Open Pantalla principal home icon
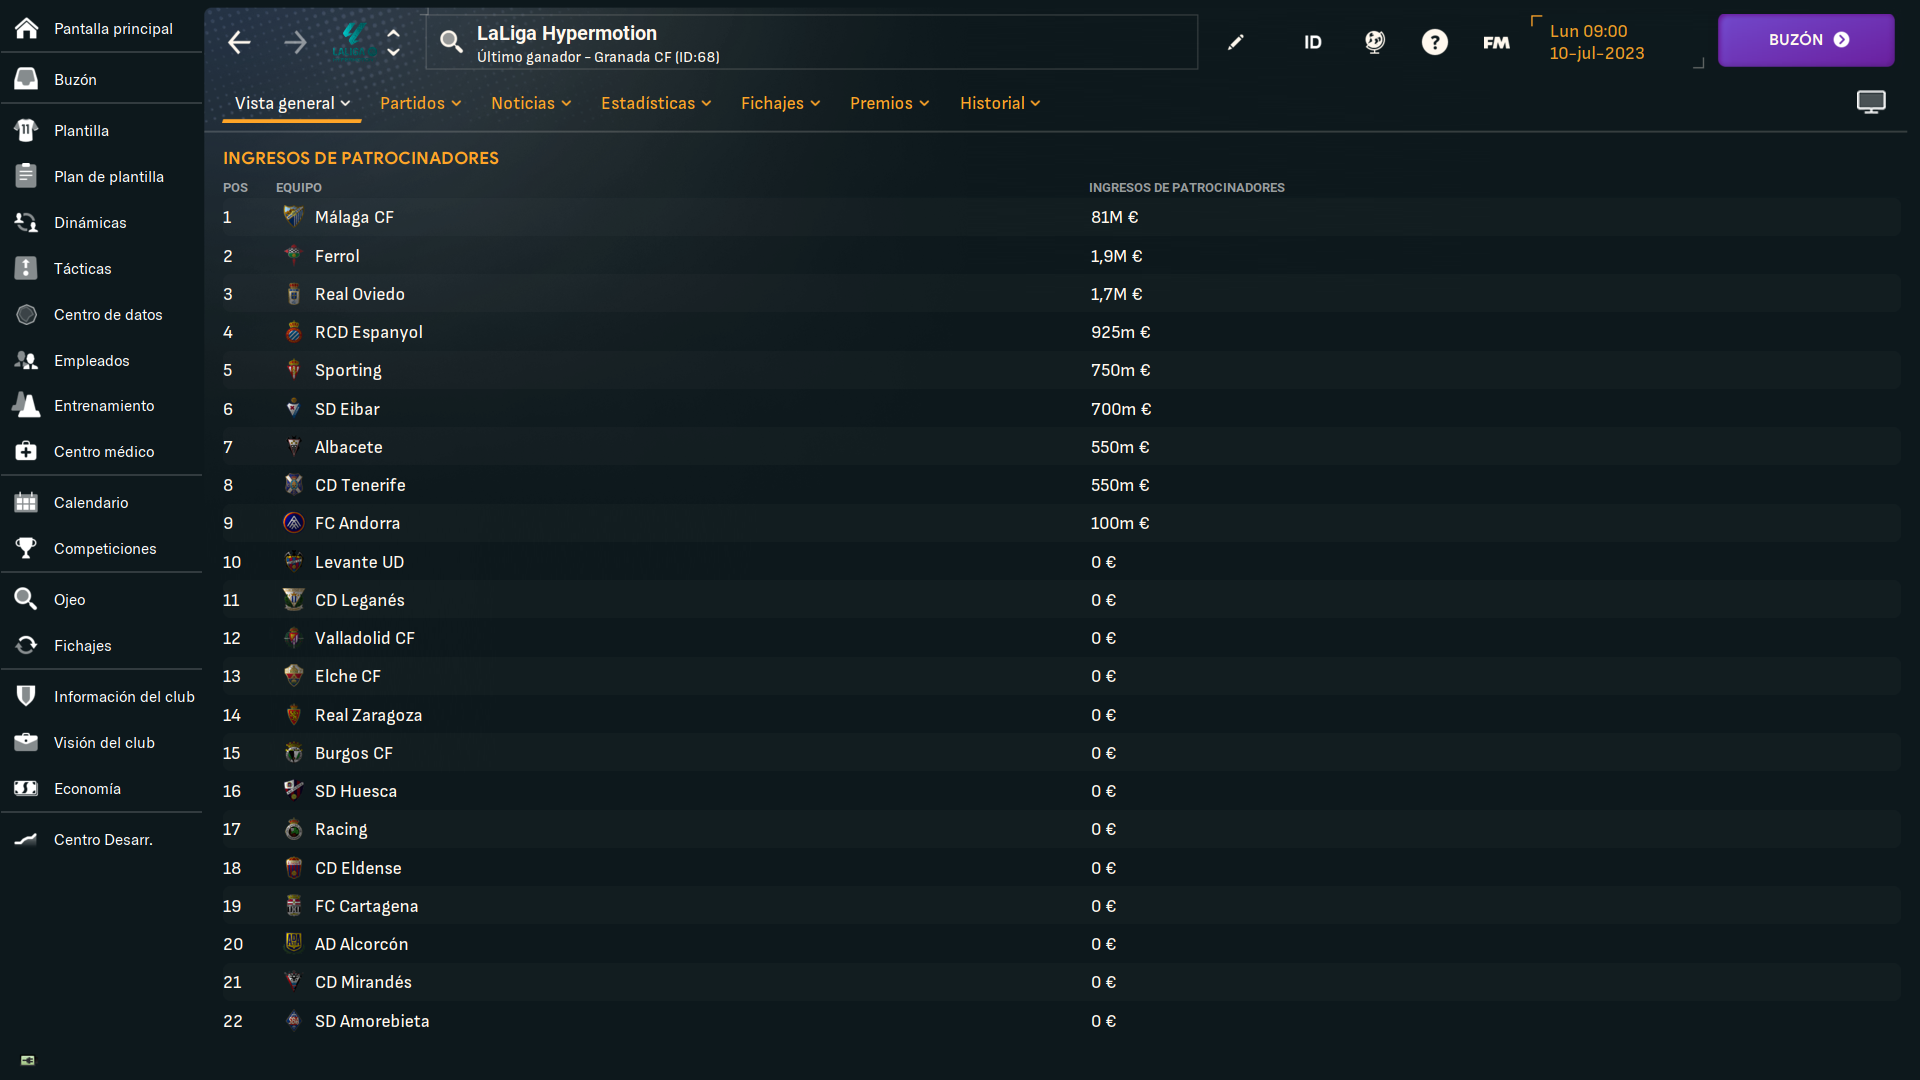The width and height of the screenshot is (1920, 1080). (27, 28)
